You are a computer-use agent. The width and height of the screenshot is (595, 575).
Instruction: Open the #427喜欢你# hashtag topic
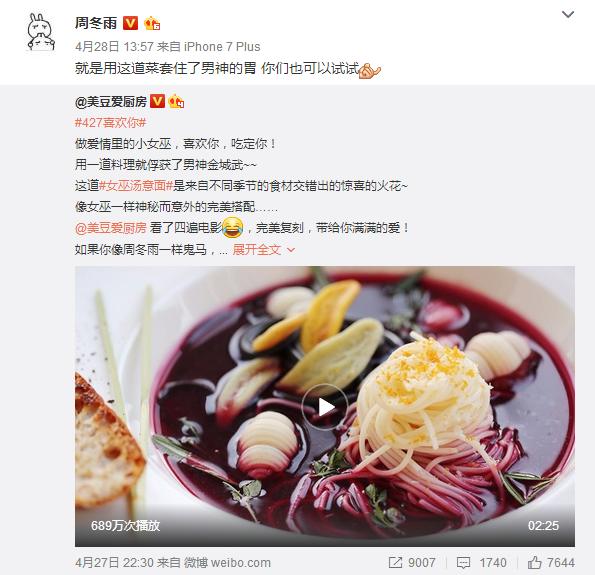point(110,123)
